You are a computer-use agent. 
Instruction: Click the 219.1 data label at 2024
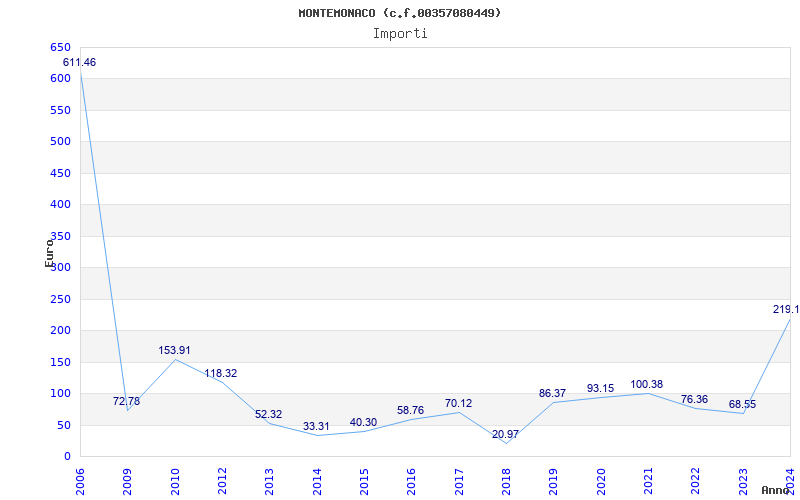pos(786,309)
